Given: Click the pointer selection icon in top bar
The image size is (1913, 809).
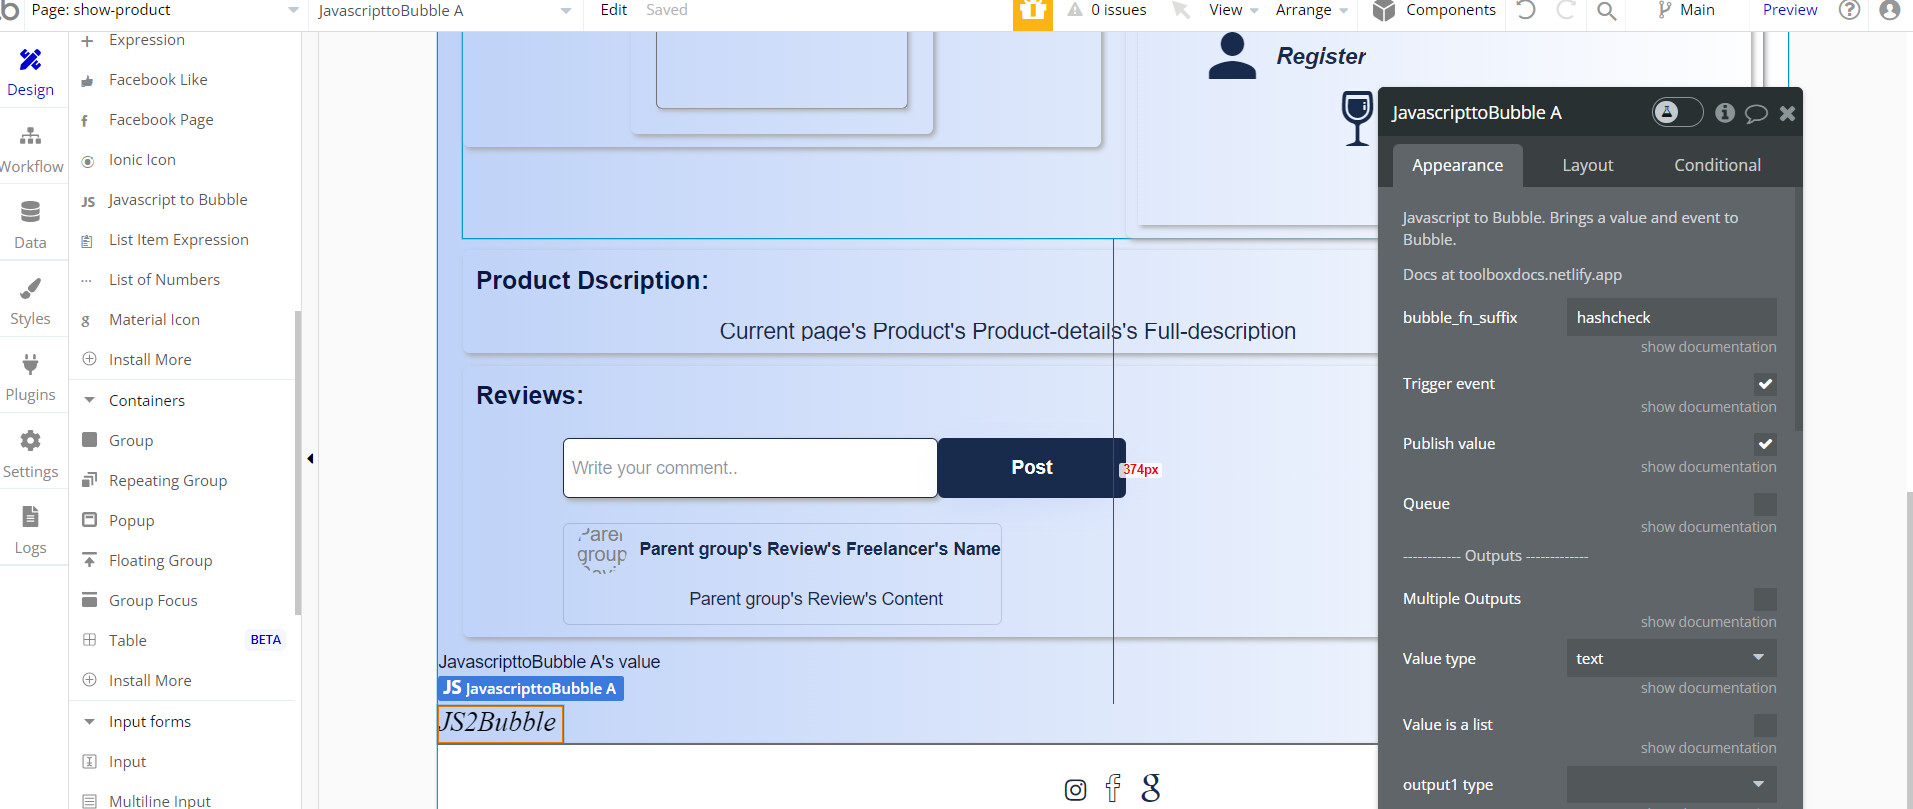Looking at the screenshot, I should click(x=1181, y=10).
